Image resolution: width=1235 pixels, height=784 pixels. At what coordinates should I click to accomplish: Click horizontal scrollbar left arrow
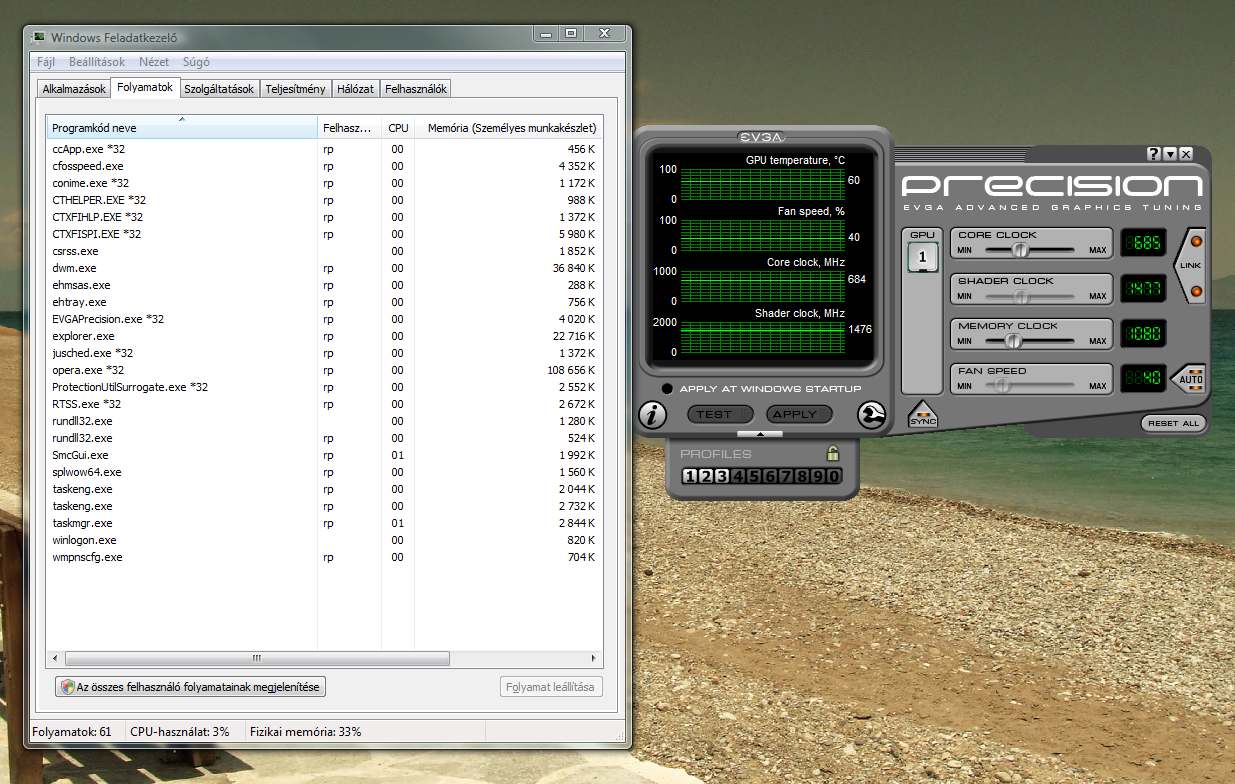pos(56,658)
